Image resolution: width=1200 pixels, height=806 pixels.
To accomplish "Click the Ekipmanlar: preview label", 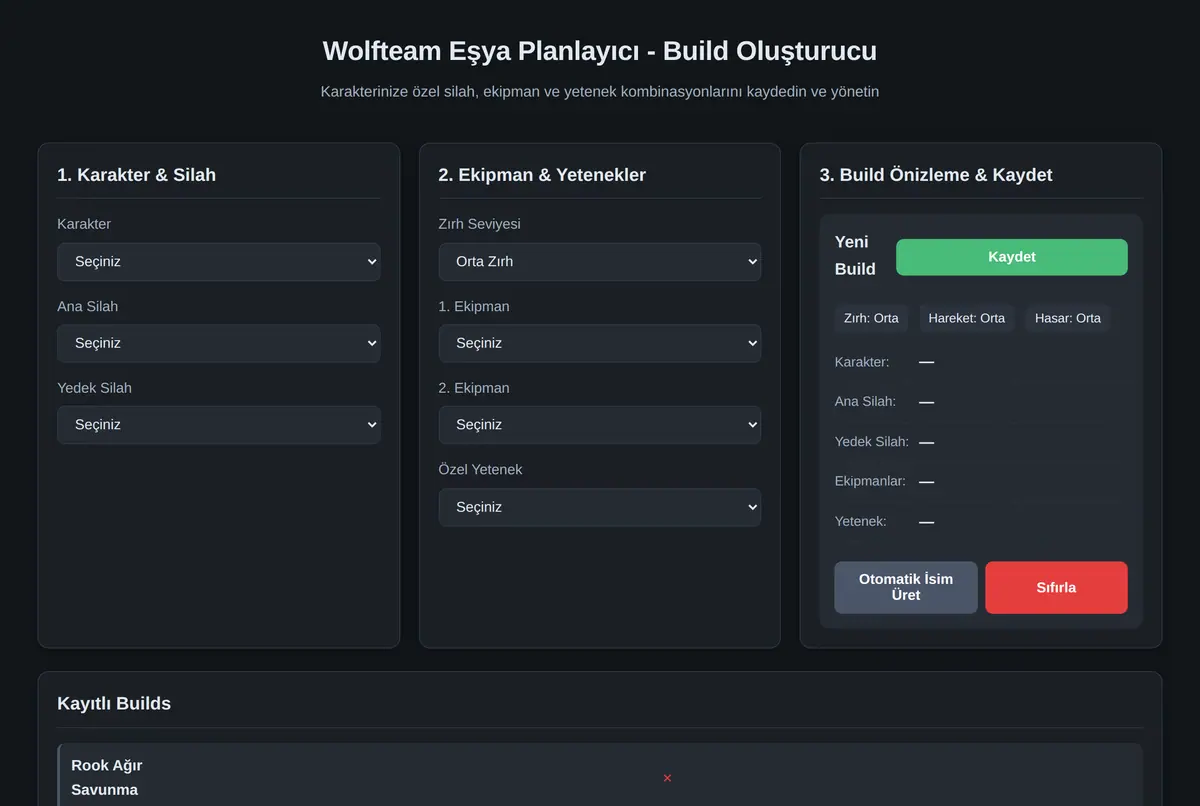I will click(x=870, y=481).
